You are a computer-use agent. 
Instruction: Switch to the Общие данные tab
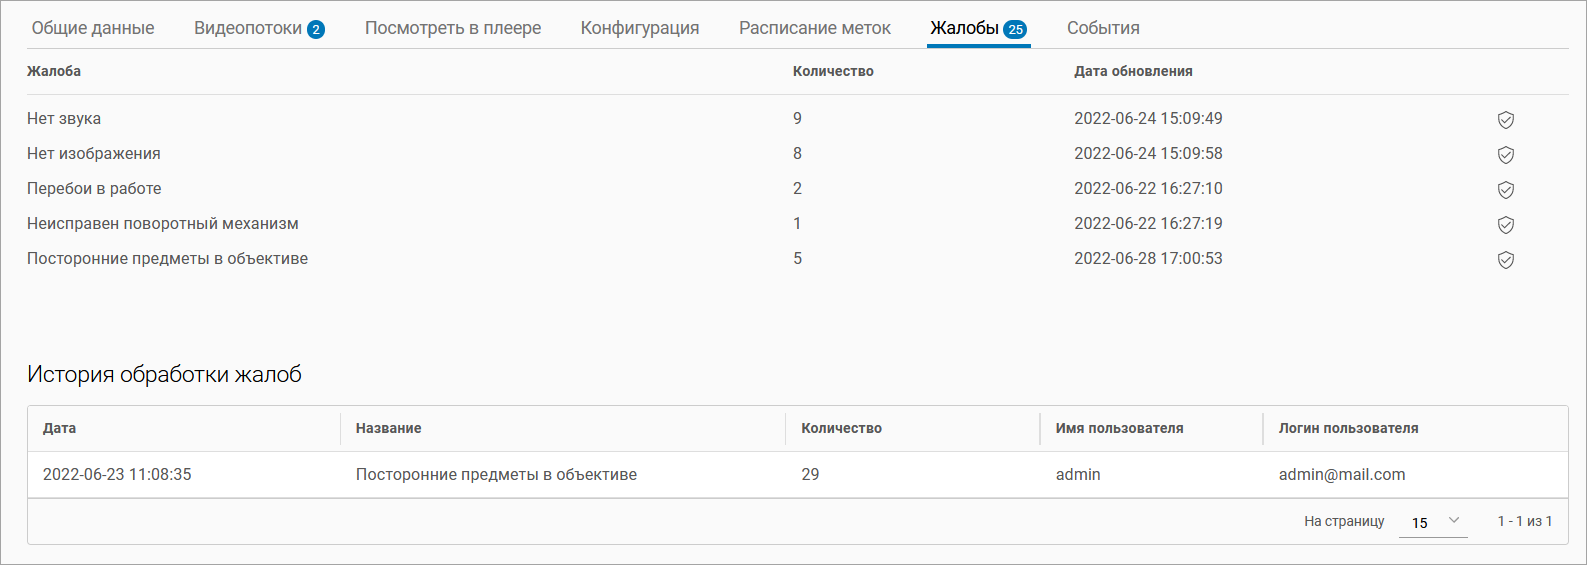click(x=93, y=28)
